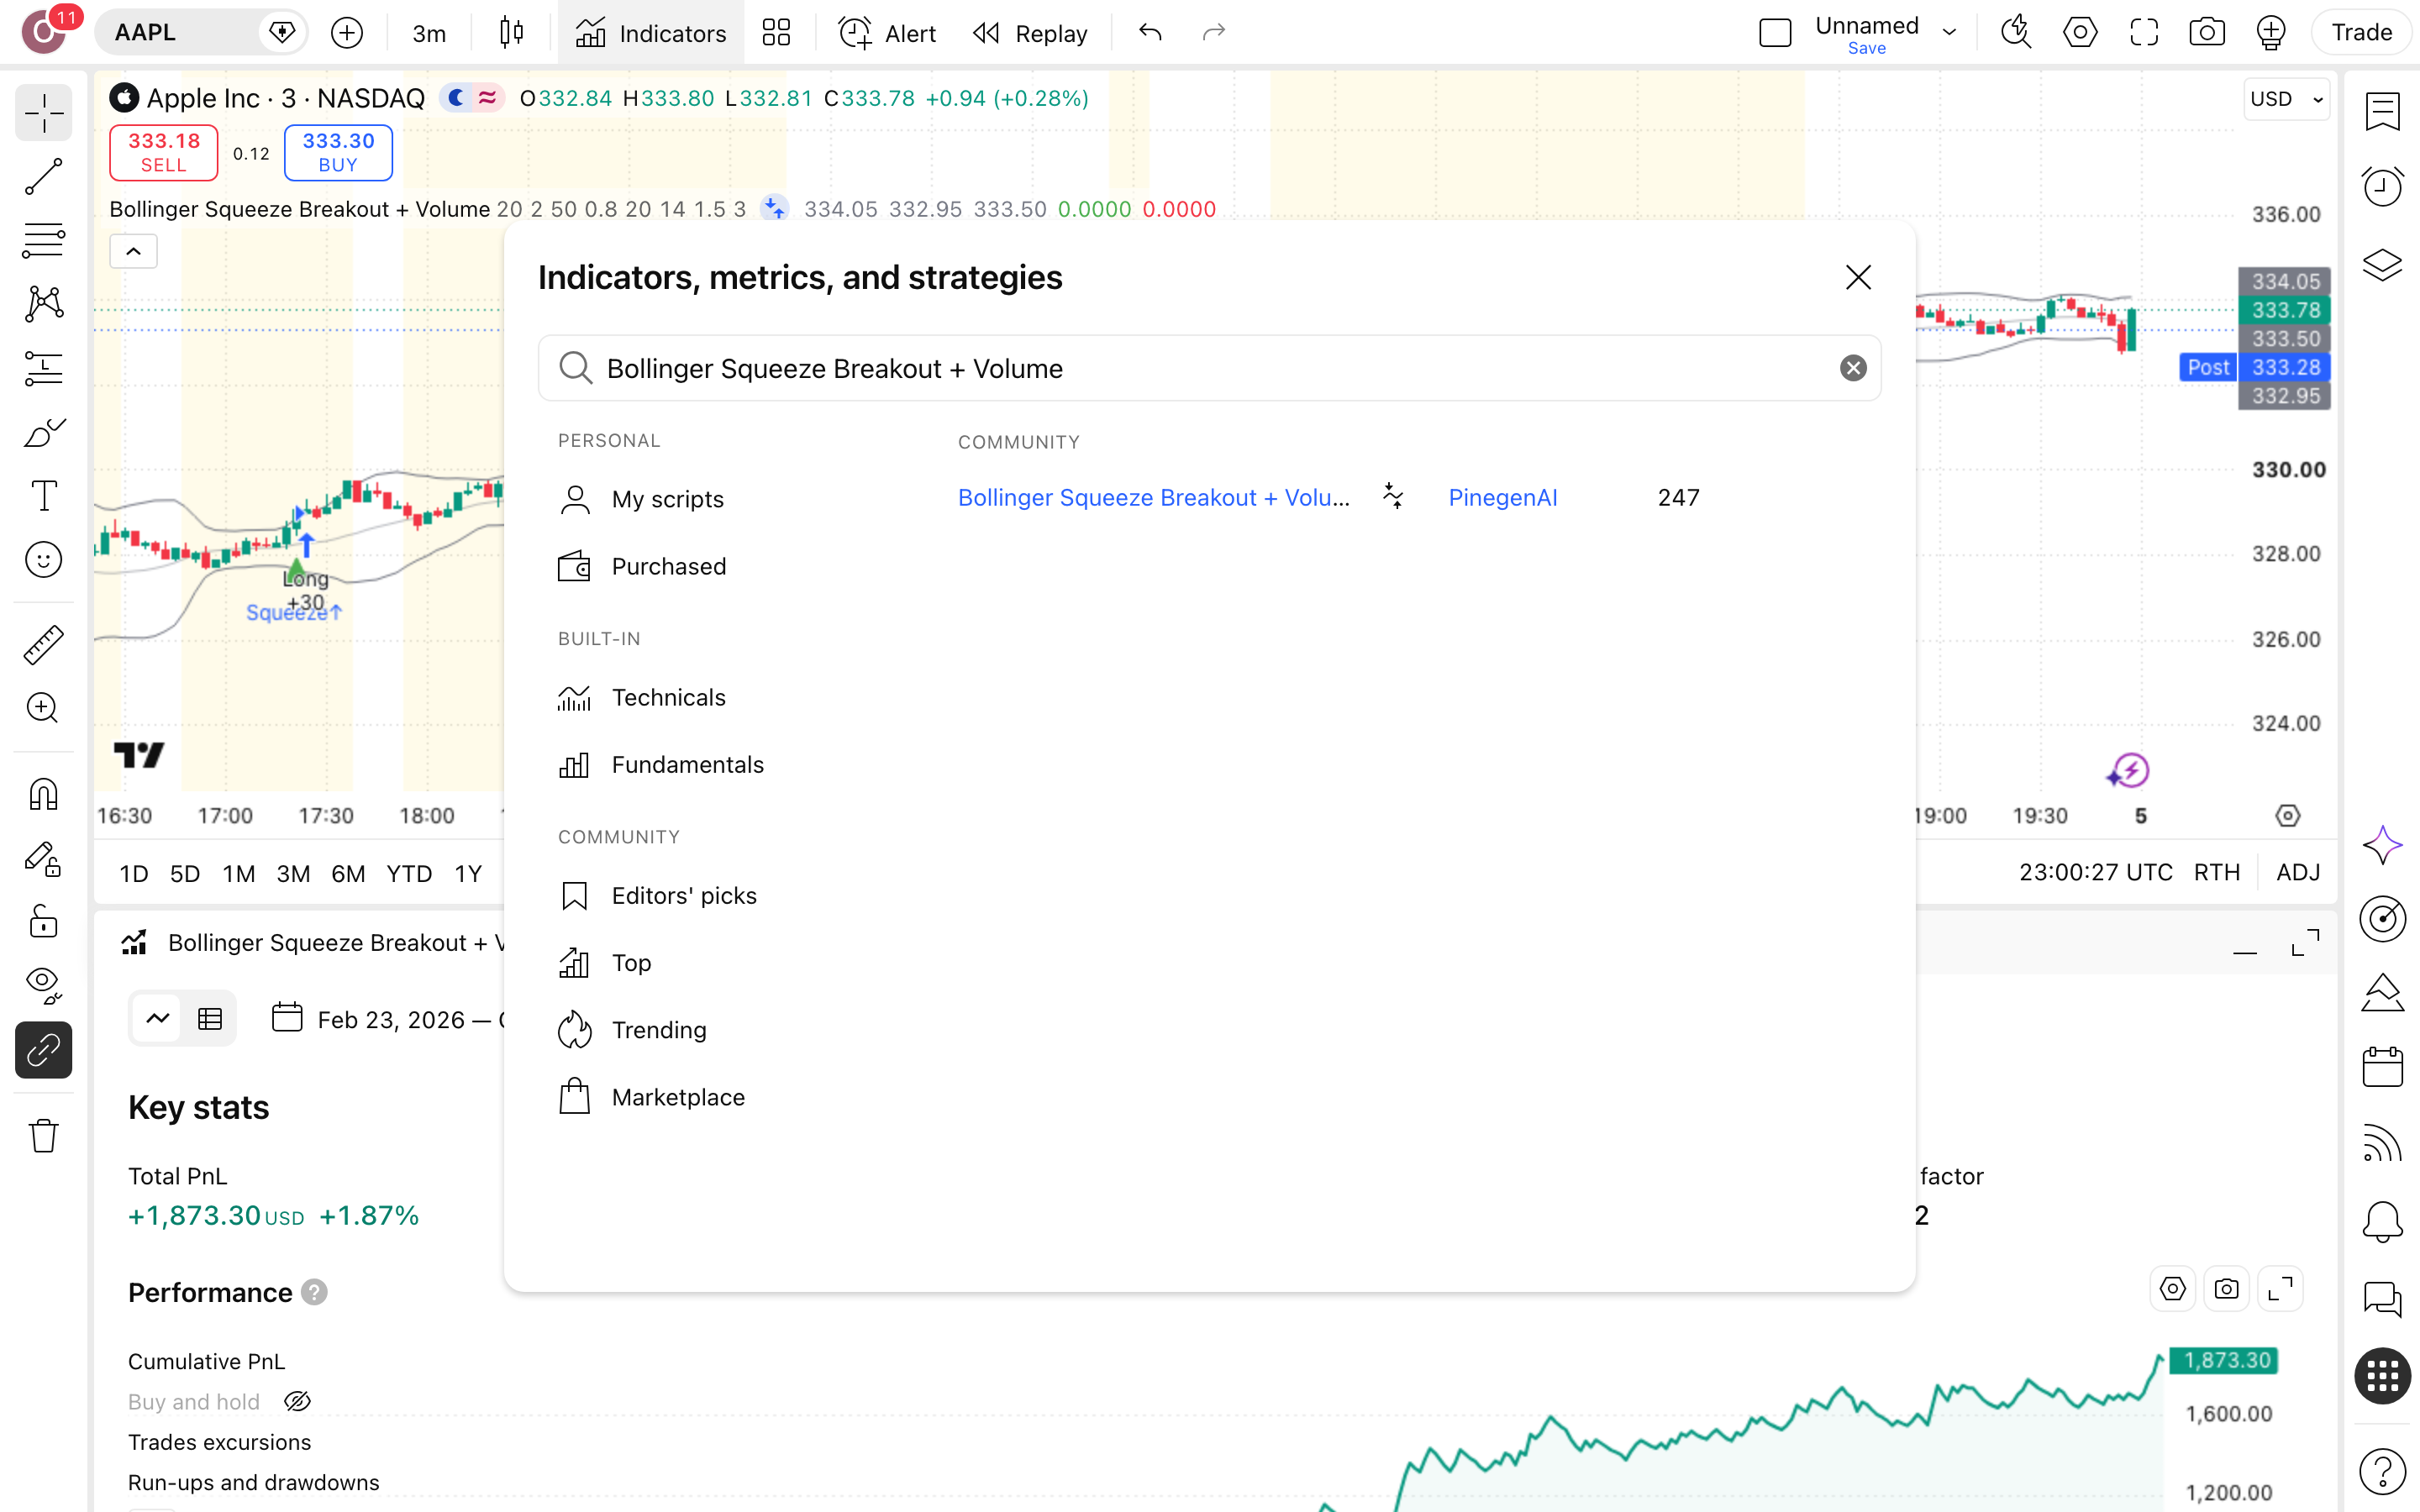
Task: Select the Text annotation tool
Action: 43,496
